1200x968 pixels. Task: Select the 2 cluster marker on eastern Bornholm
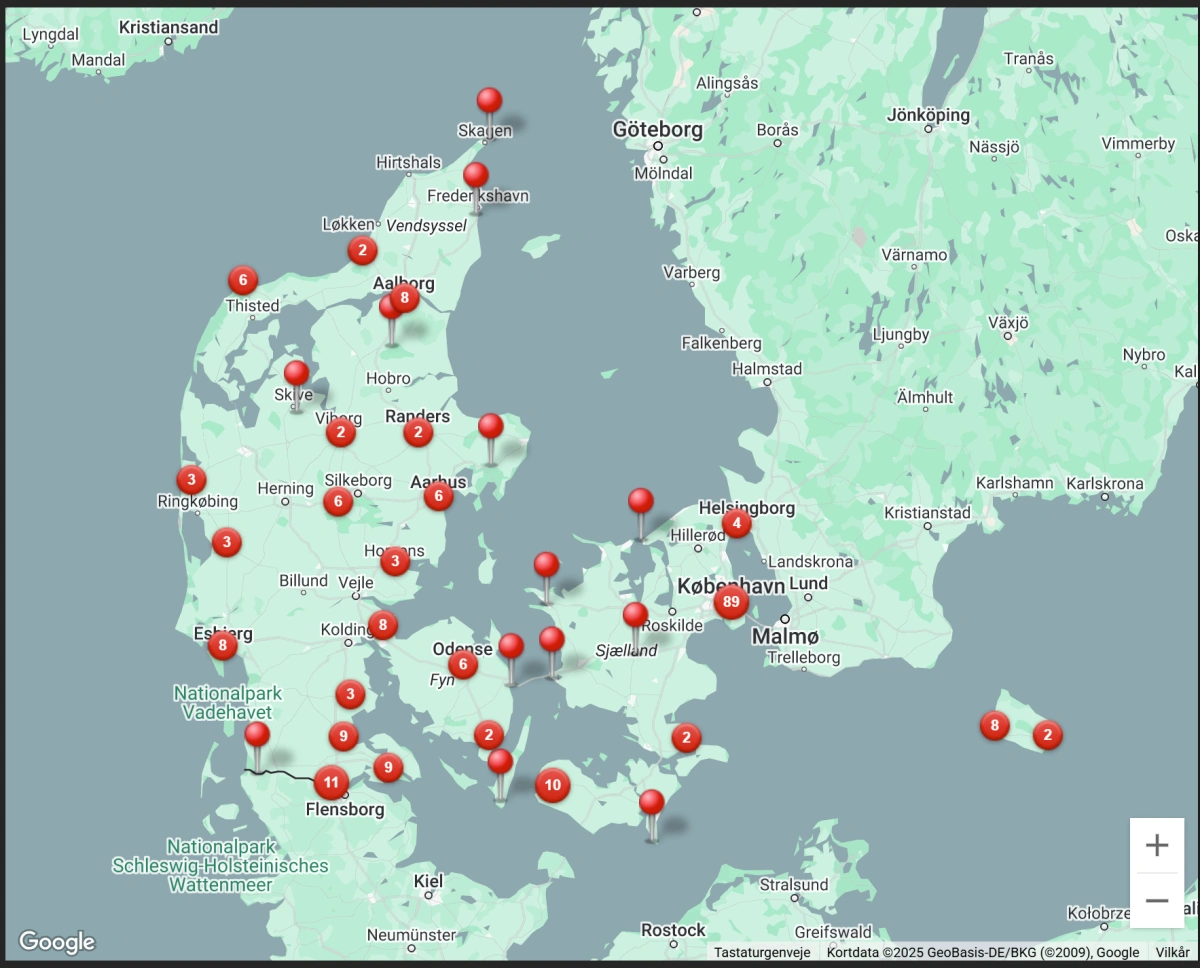click(1047, 735)
